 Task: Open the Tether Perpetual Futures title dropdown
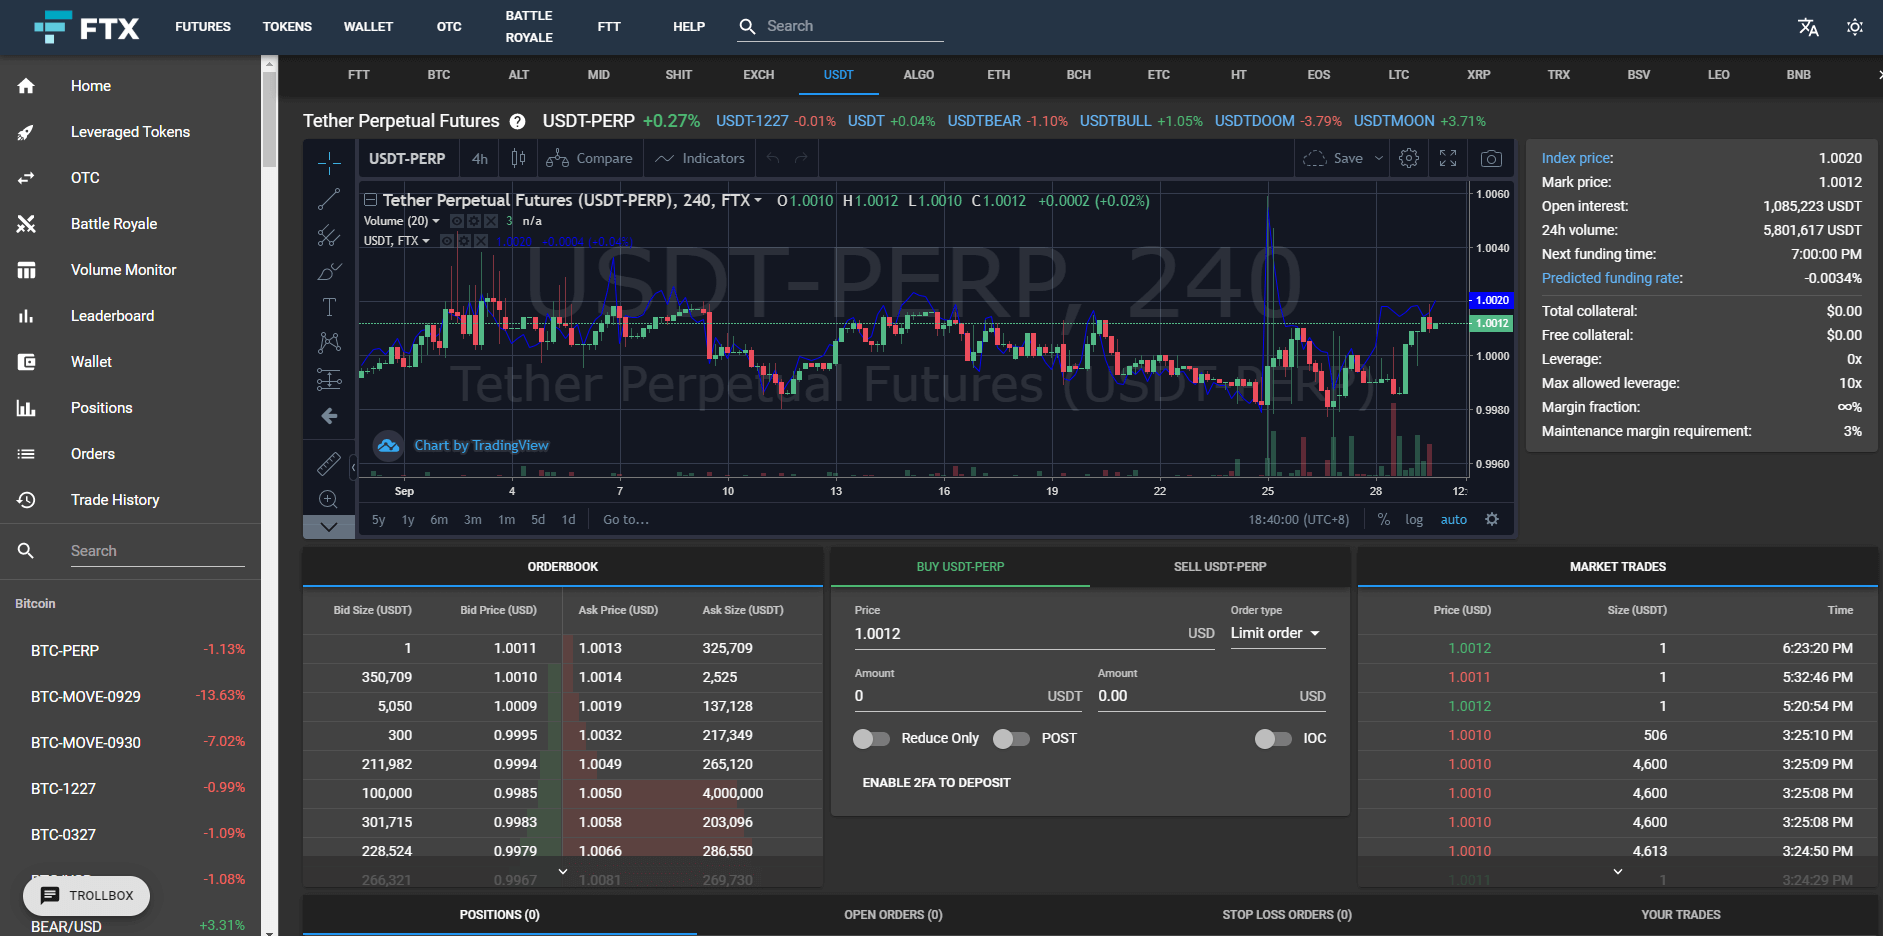pyautogui.click(x=758, y=200)
